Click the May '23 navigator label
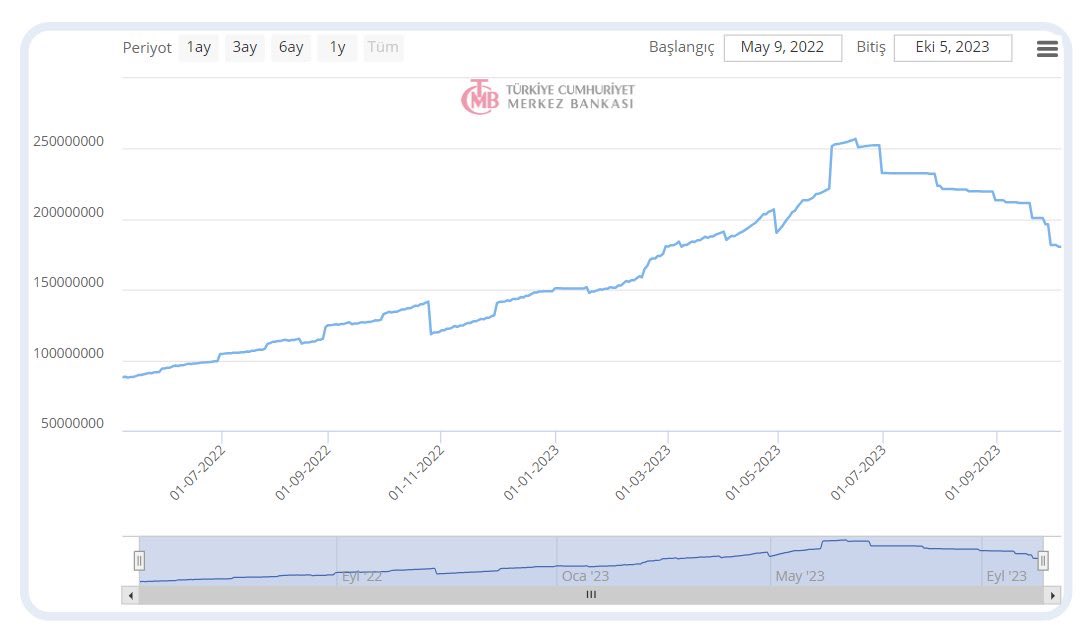The width and height of the screenshot is (1090, 635). pyautogui.click(x=799, y=576)
